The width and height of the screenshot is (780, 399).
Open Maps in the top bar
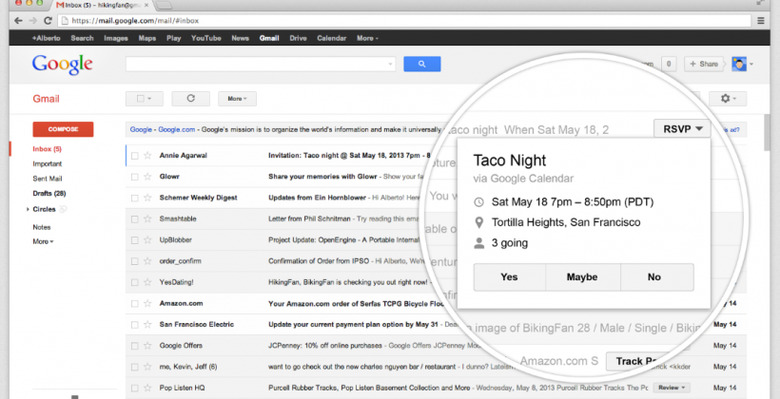(147, 38)
